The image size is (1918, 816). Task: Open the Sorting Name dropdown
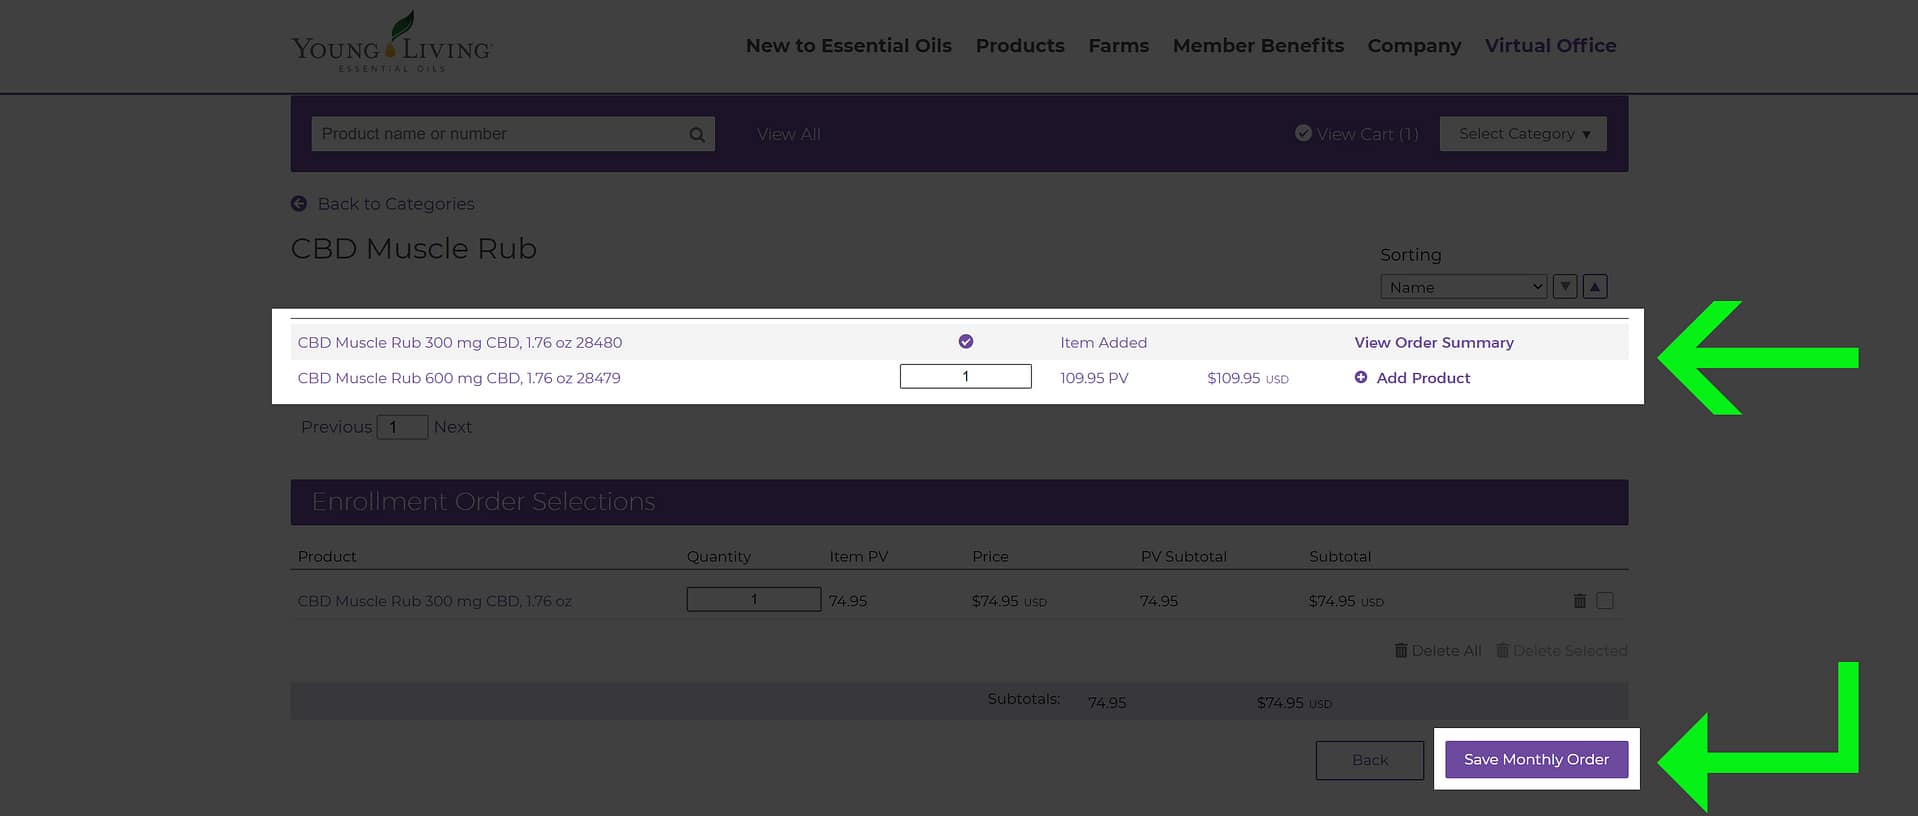[x=1463, y=287]
